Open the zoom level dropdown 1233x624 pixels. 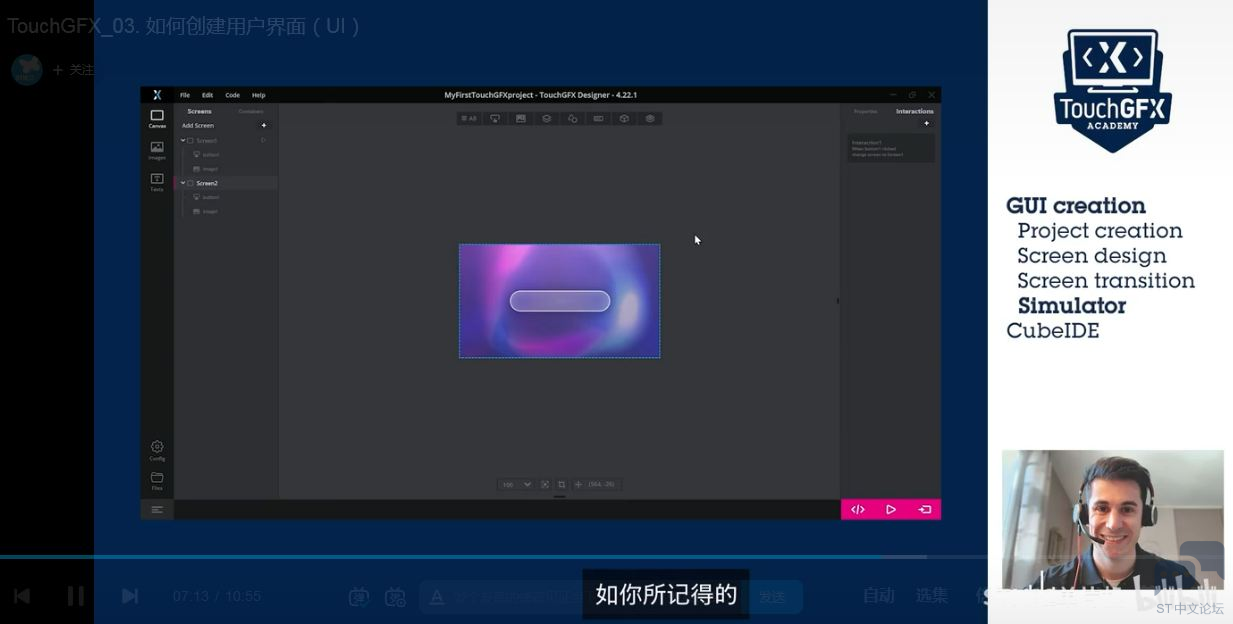[x=527, y=485]
